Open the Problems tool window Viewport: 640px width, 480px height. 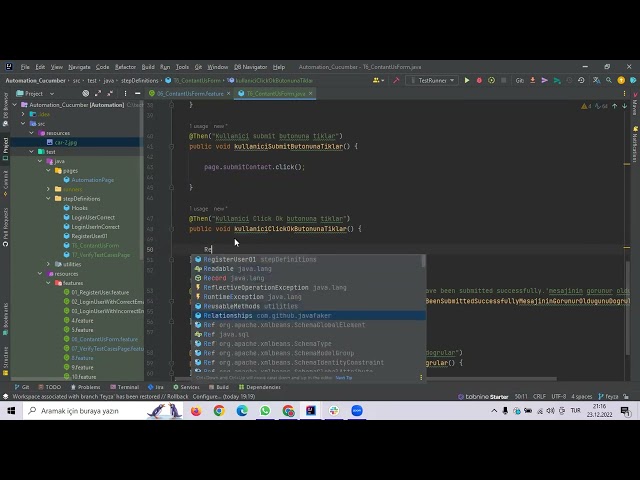click(85, 387)
